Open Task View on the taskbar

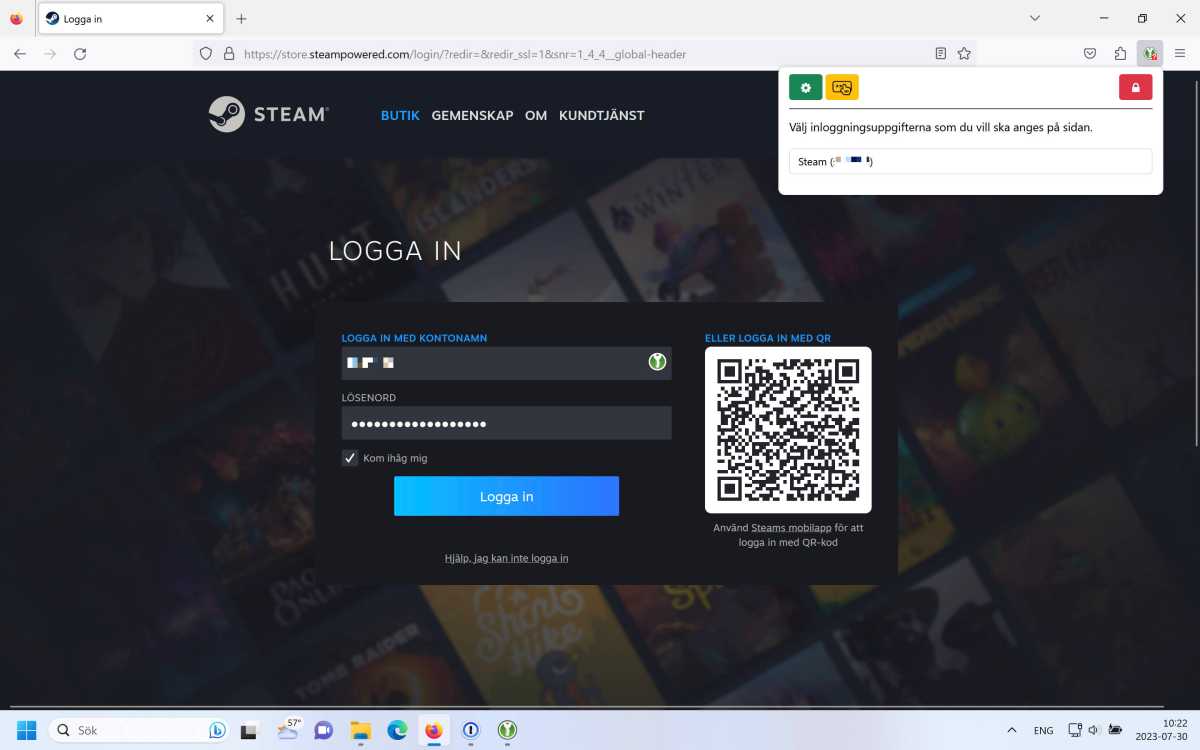[249, 731]
